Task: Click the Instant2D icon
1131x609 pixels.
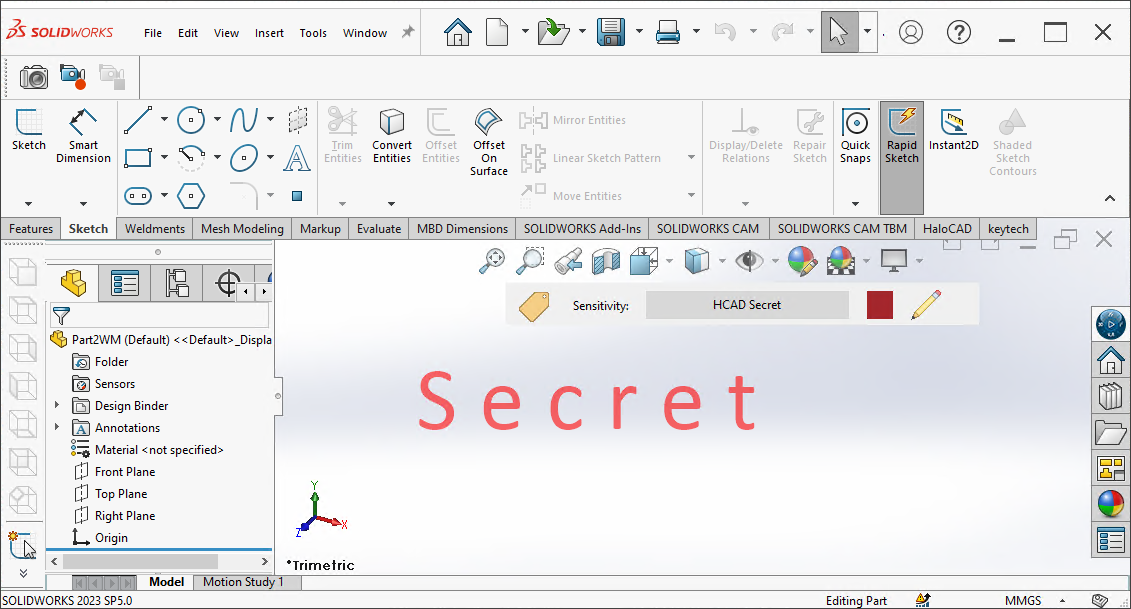Action: (x=953, y=131)
